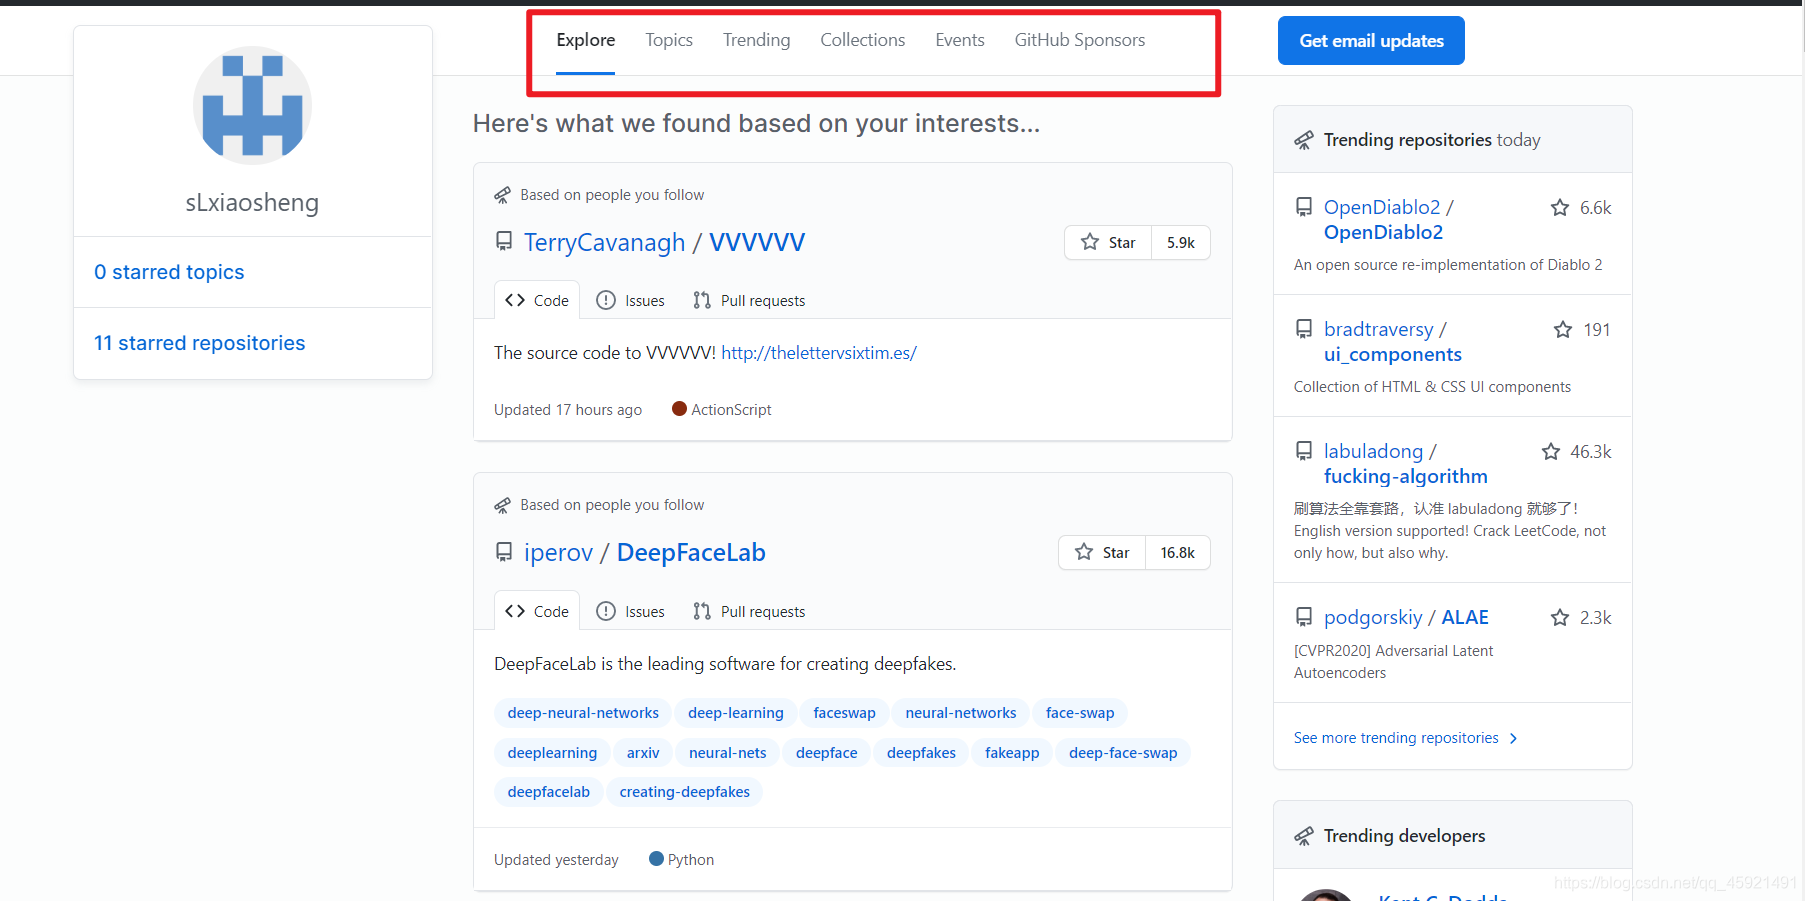The width and height of the screenshot is (1805, 901).
Task: Select deep-neural-networks topic tag
Action: pos(583,713)
